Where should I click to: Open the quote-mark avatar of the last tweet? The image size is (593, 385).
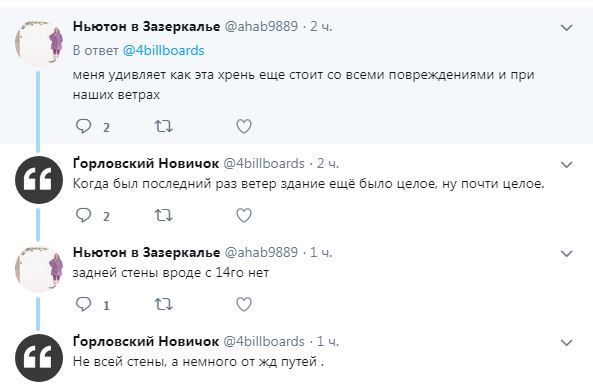coord(39,358)
